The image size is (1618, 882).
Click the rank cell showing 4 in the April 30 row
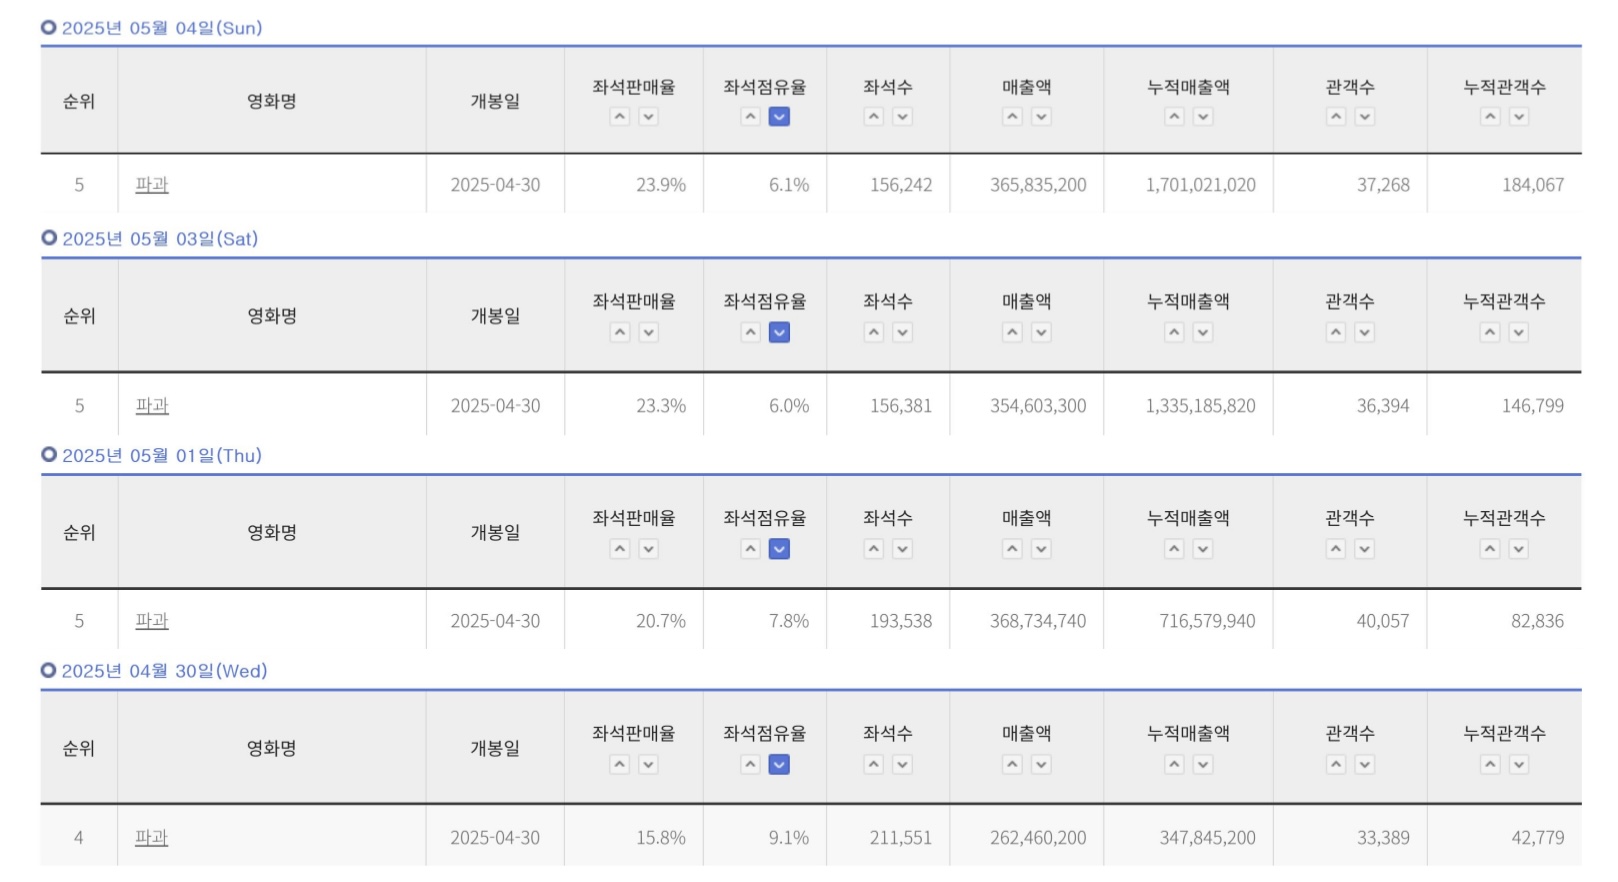coord(79,837)
